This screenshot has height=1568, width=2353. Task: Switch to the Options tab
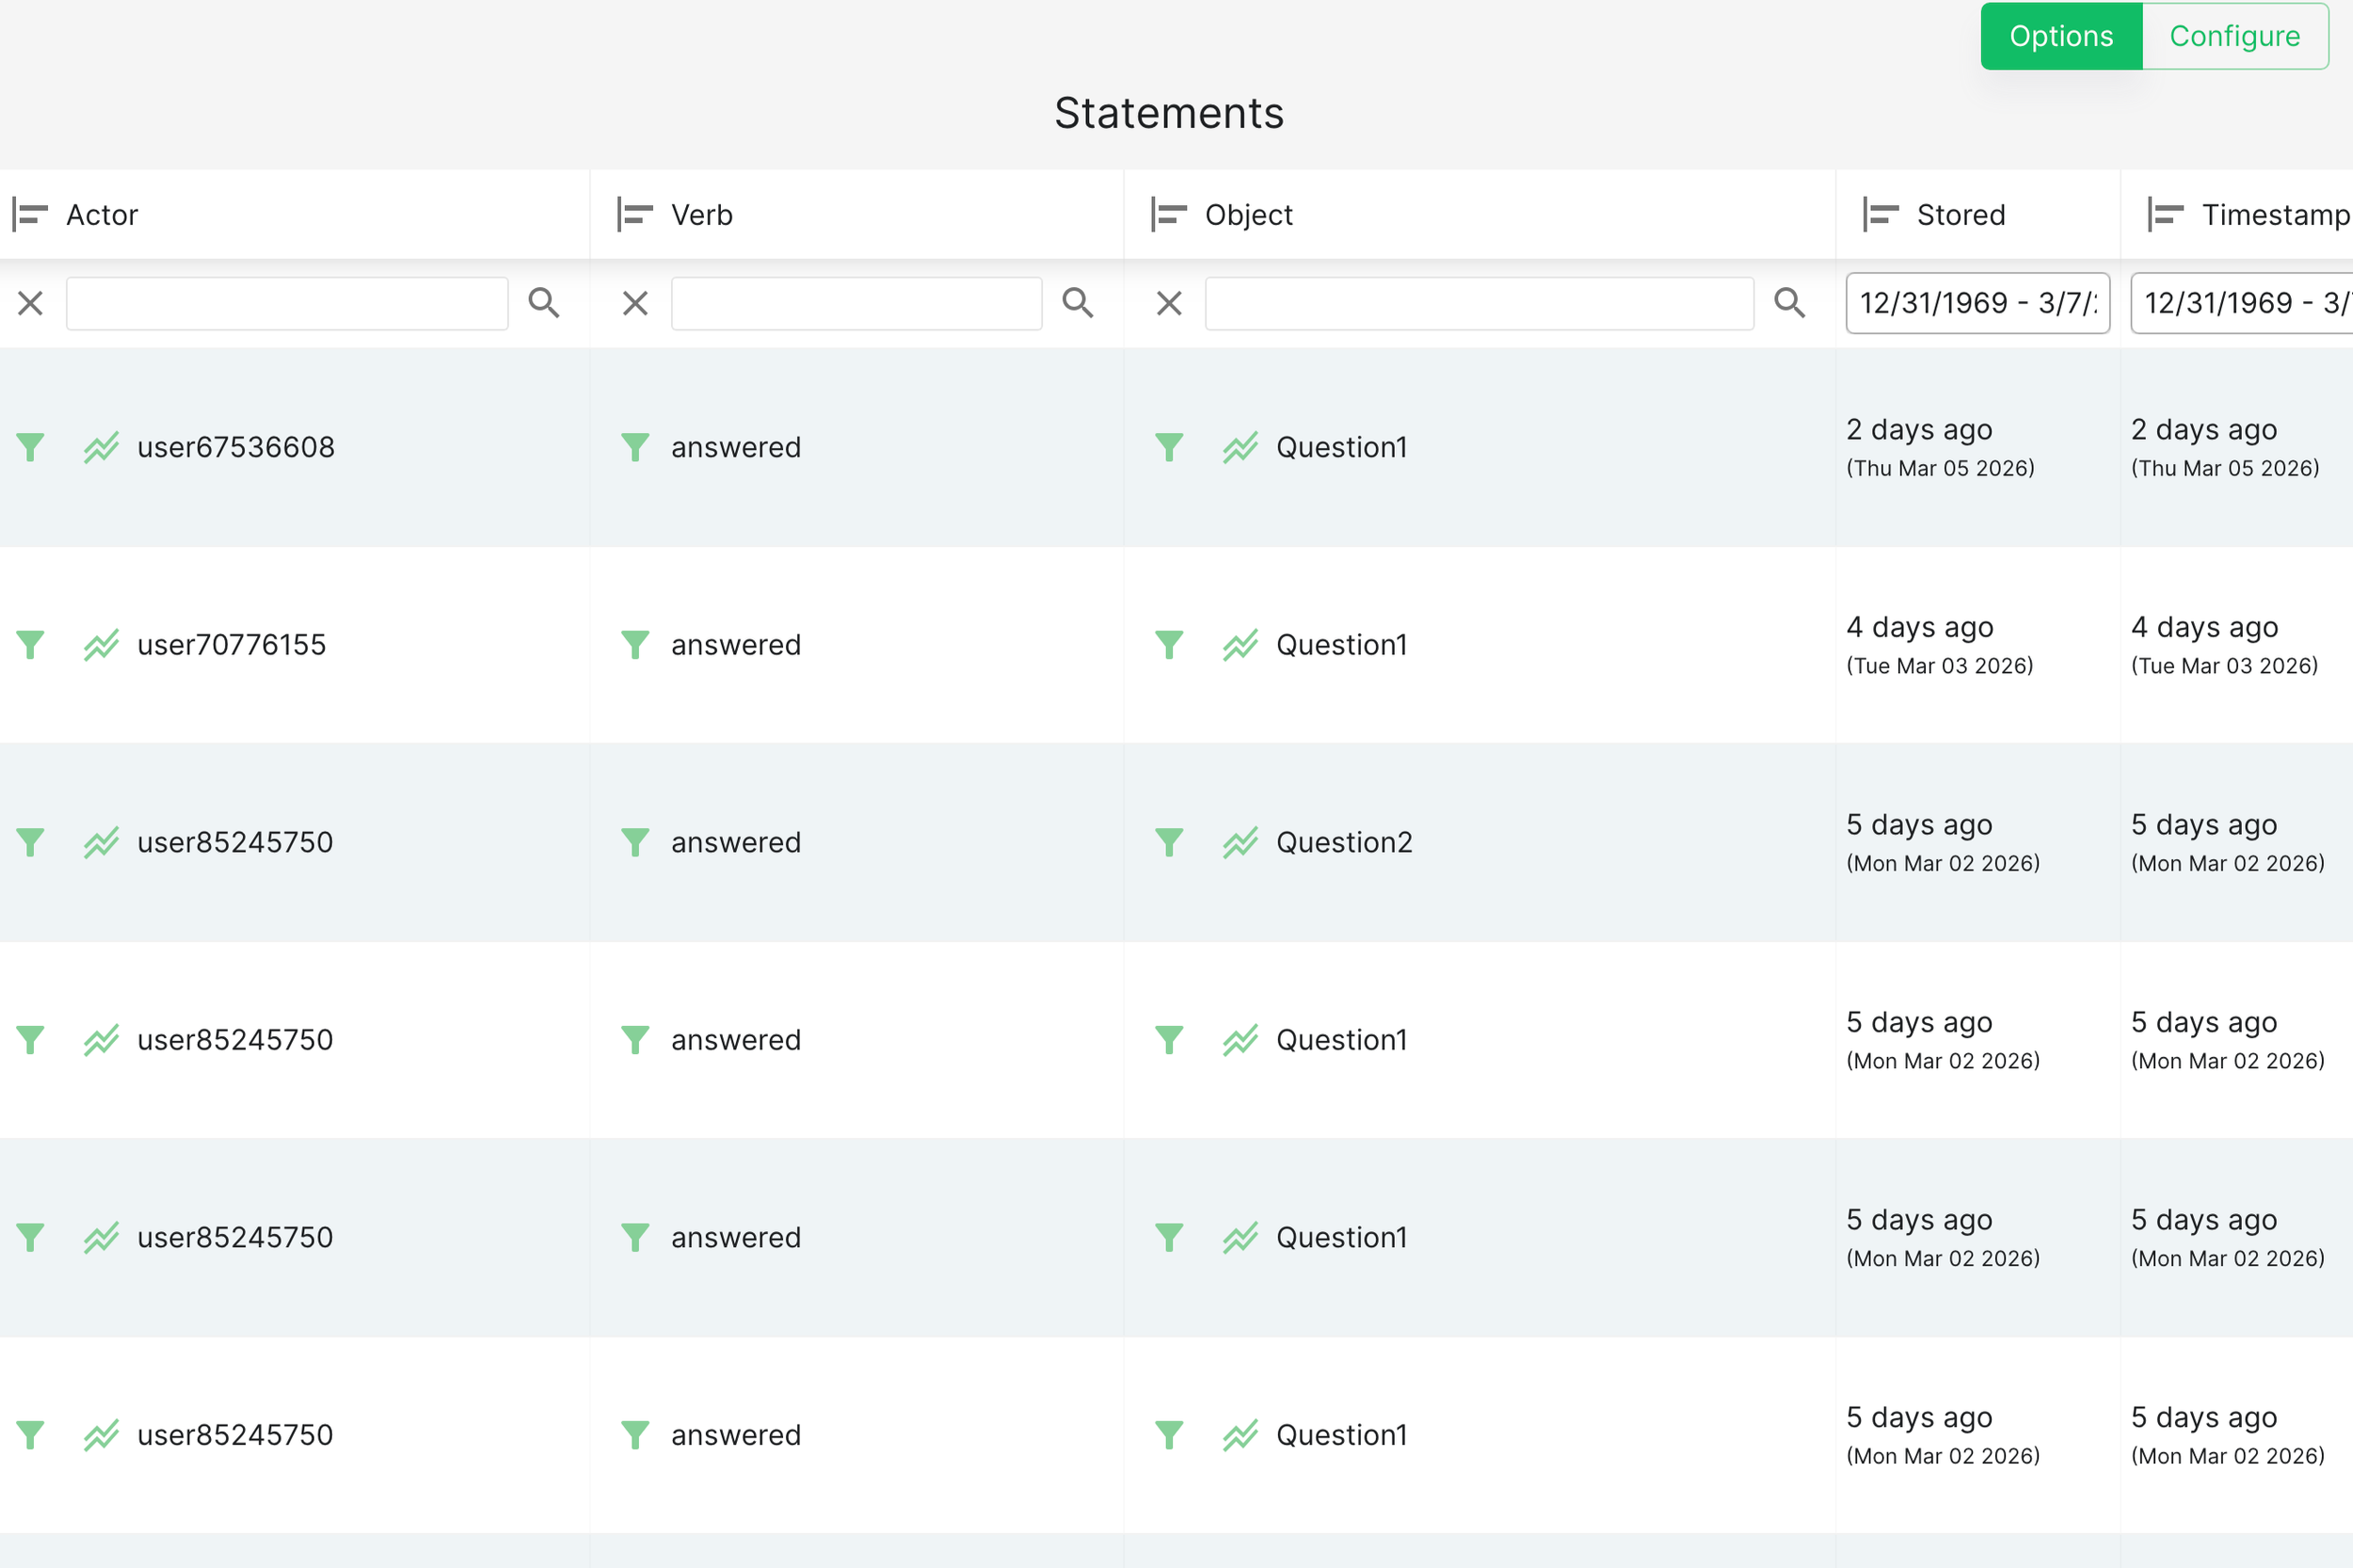click(2061, 36)
